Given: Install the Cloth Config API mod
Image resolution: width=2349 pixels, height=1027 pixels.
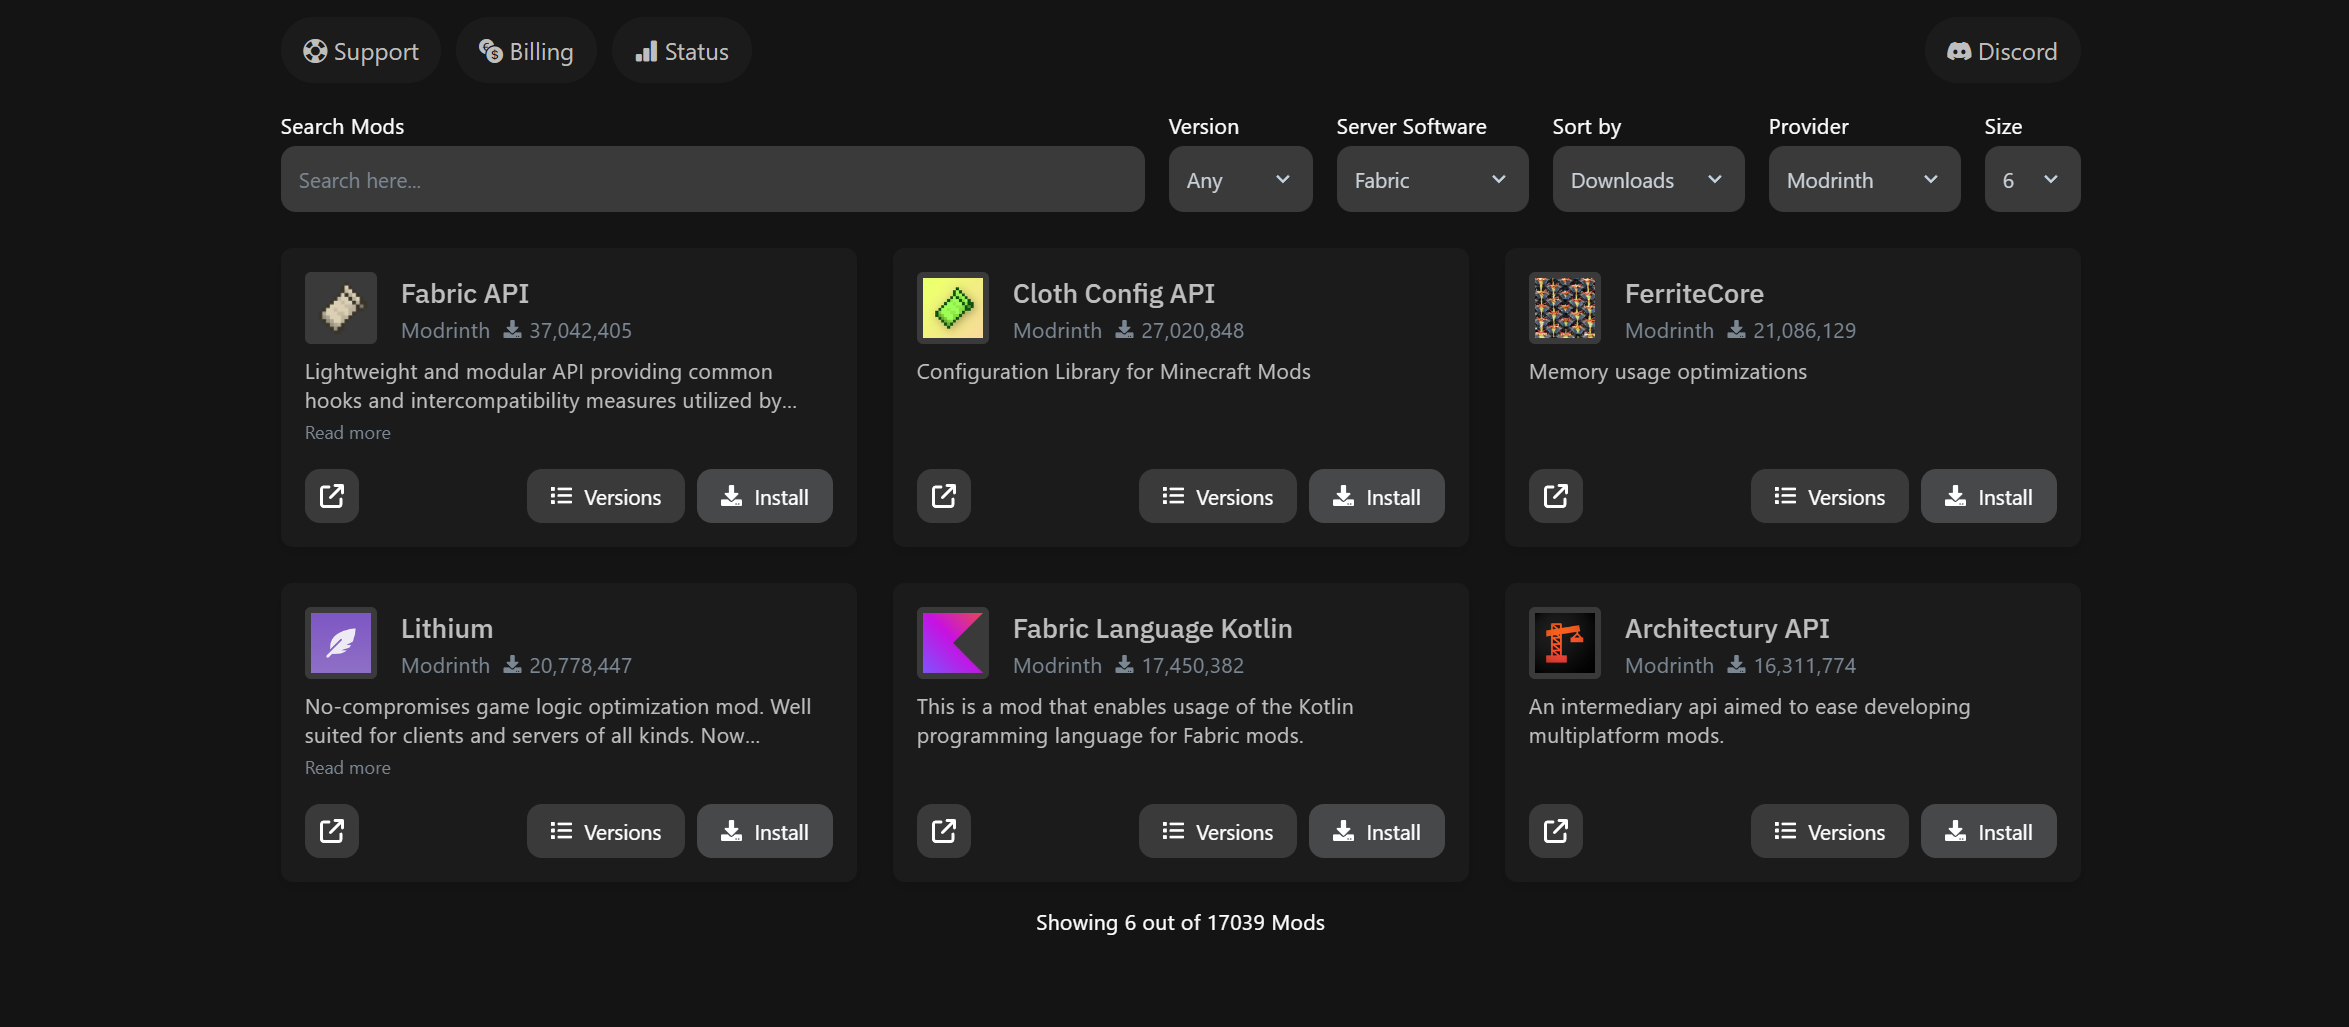Looking at the screenshot, I should (x=1377, y=496).
